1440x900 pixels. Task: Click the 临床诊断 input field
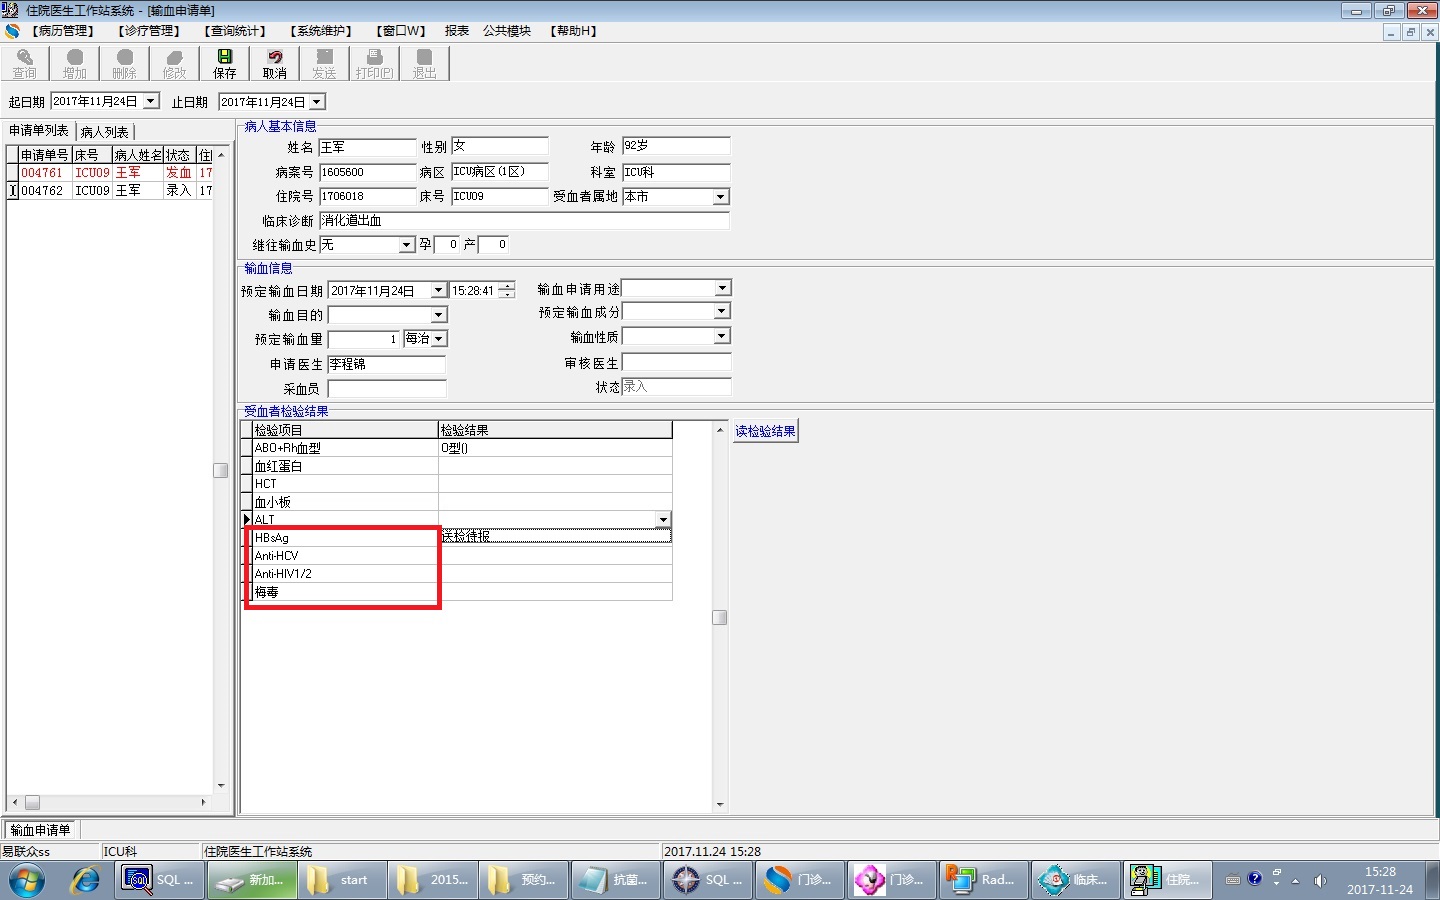point(524,221)
